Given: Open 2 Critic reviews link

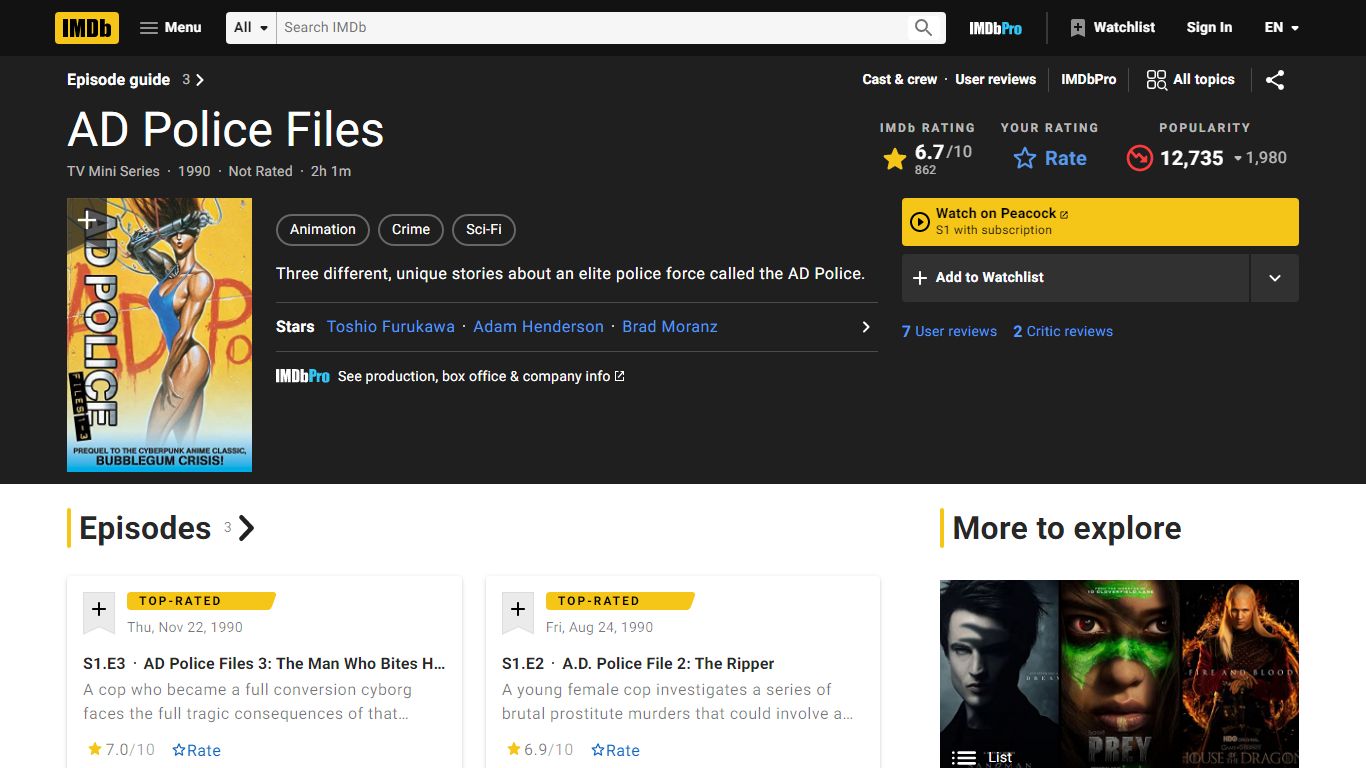Looking at the screenshot, I should click(1063, 332).
